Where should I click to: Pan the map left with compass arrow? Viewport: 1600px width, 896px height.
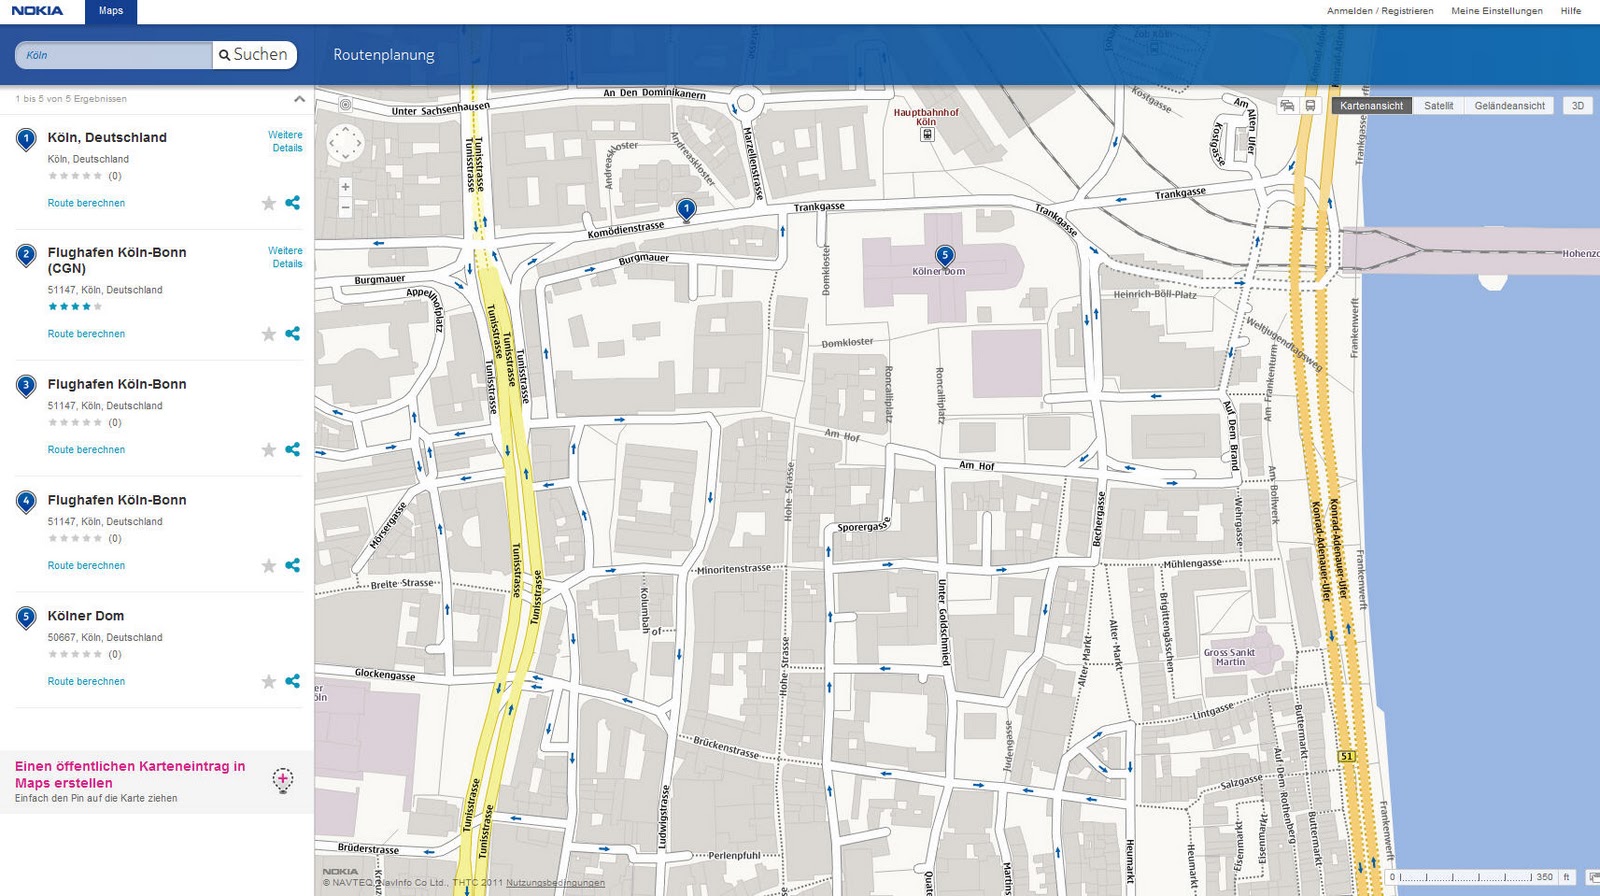(x=332, y=143)
